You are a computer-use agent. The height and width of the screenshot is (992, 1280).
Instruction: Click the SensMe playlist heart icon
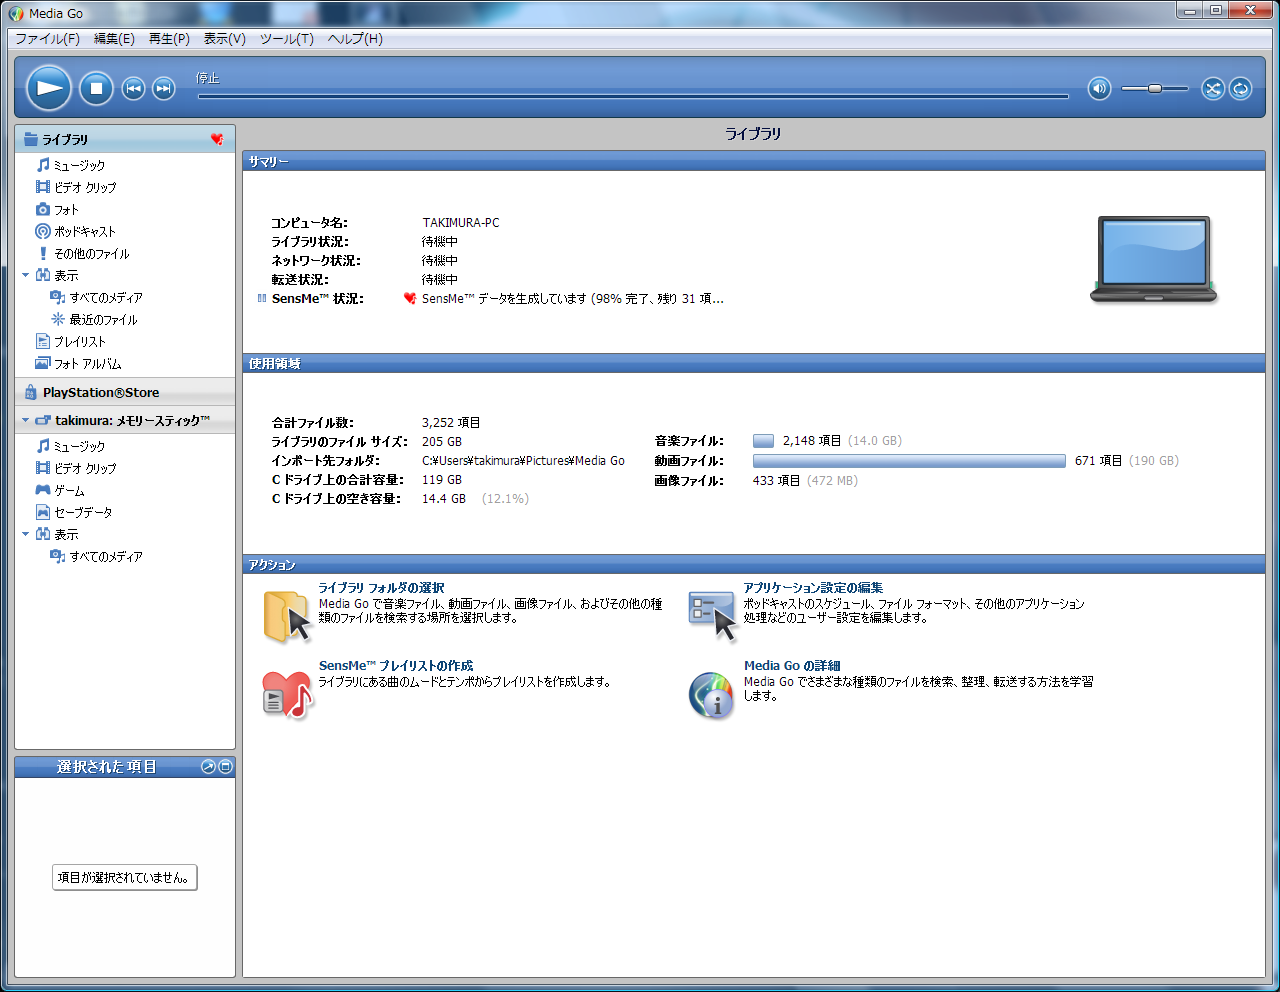coord(287,694)
